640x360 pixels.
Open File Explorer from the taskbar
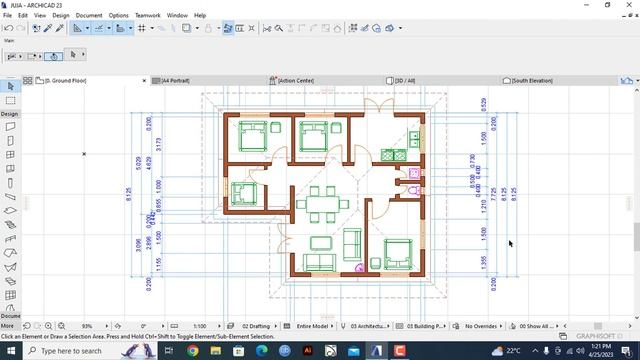216,351
